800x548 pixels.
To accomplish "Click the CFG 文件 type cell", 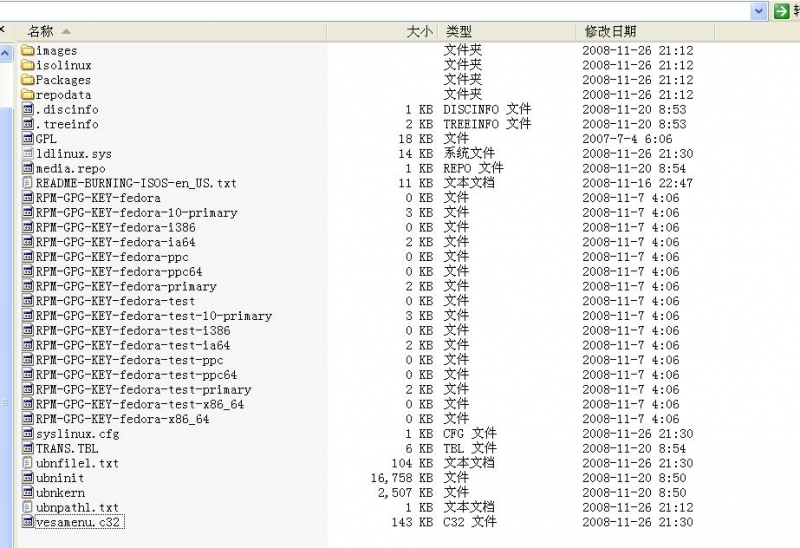I will click(470, 434).
